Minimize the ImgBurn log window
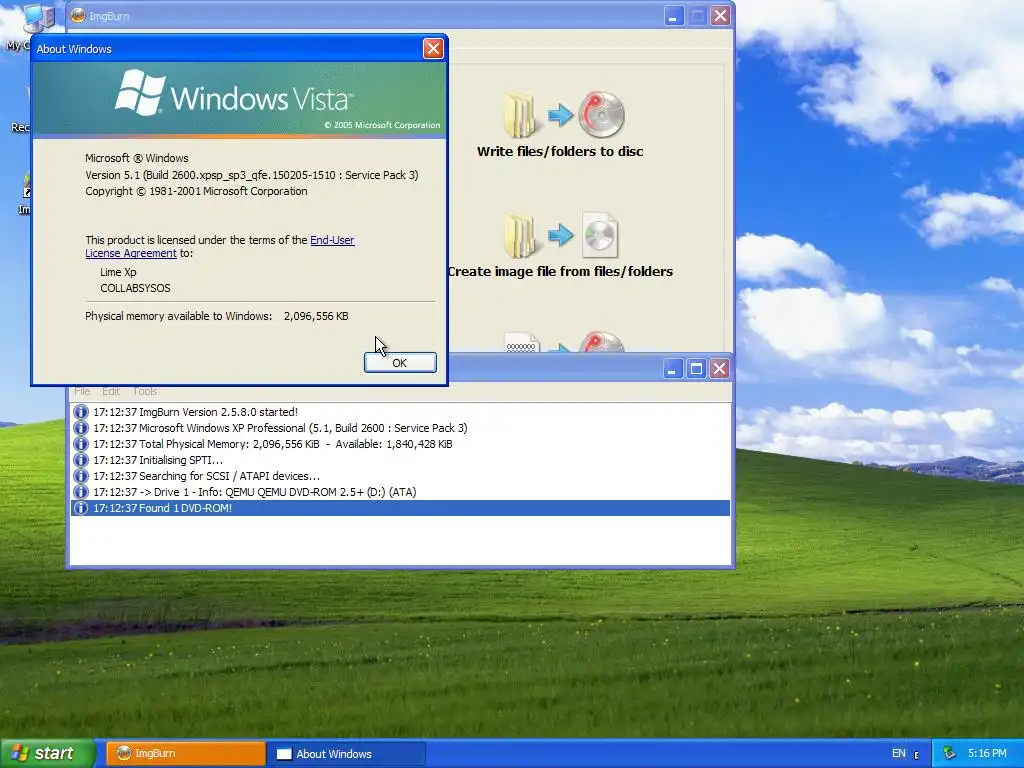The width and height of the screenshot is (1024, 768). click(x=673, y=368)
